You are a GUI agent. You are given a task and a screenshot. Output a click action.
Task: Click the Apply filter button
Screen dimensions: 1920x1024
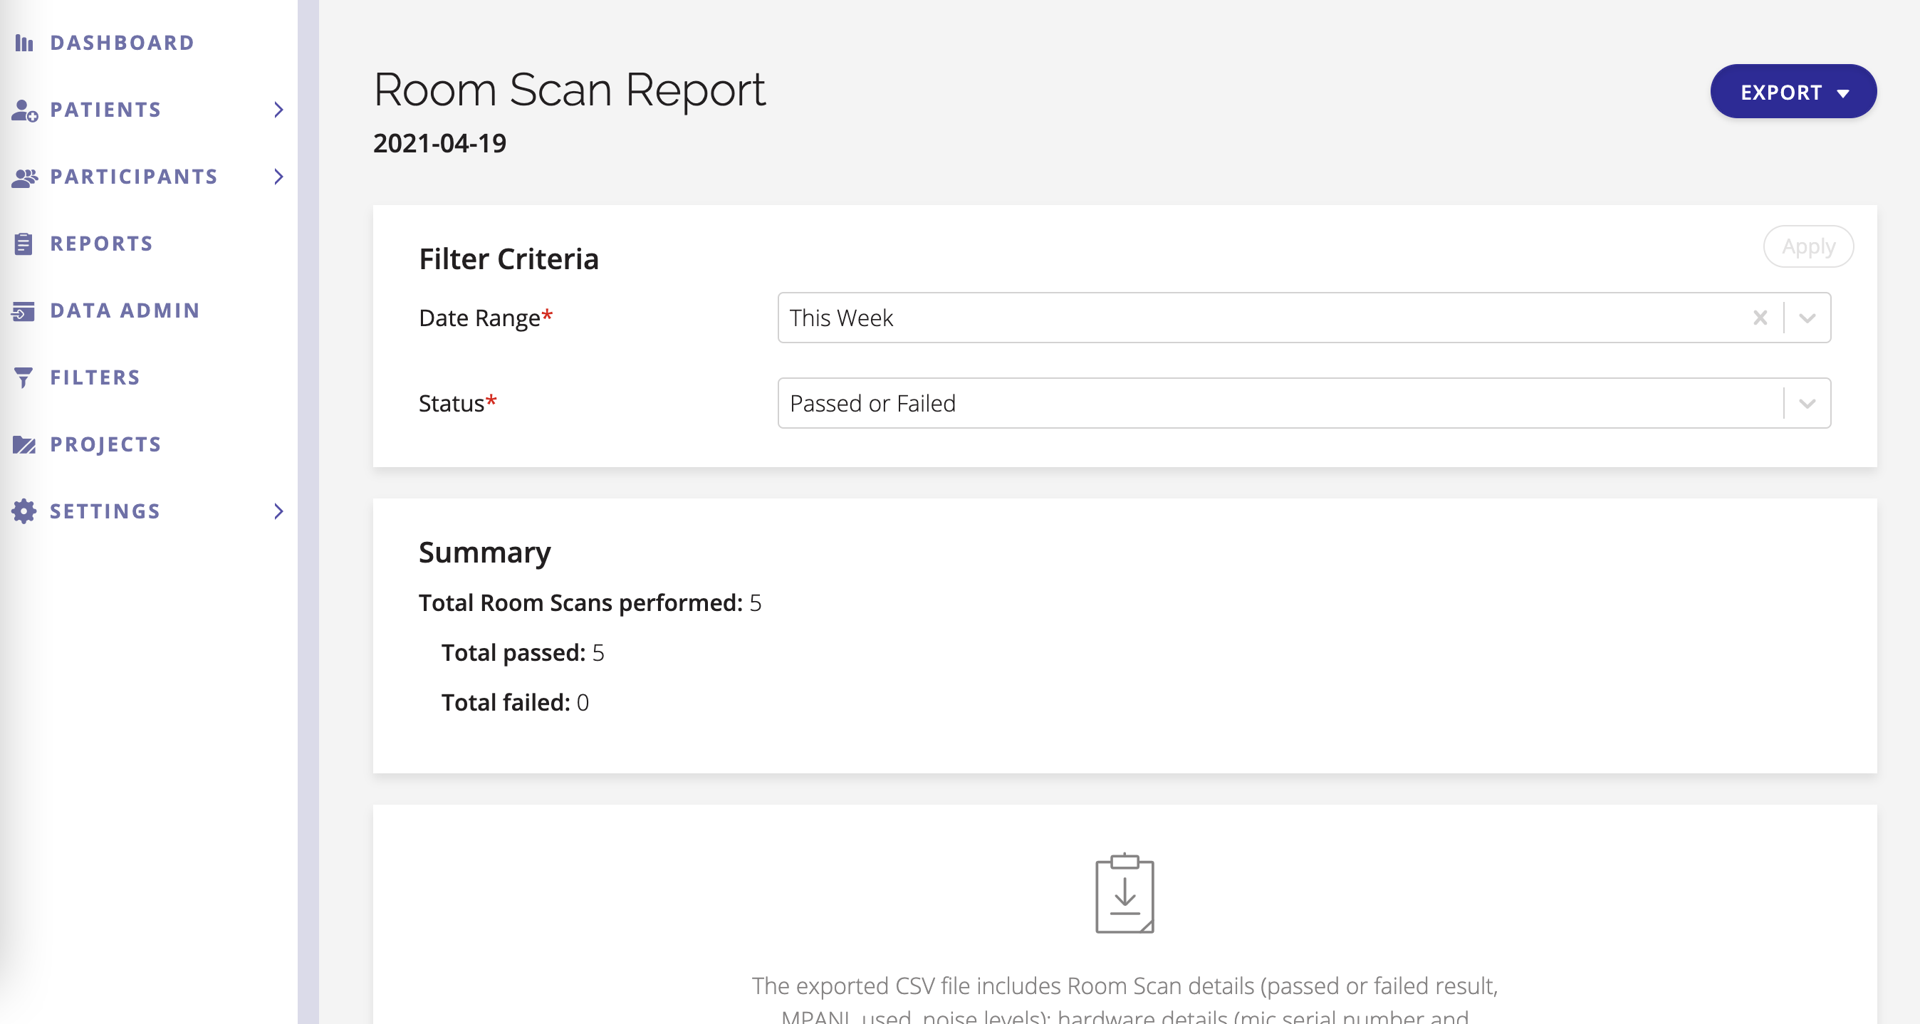pos(1808,247)
